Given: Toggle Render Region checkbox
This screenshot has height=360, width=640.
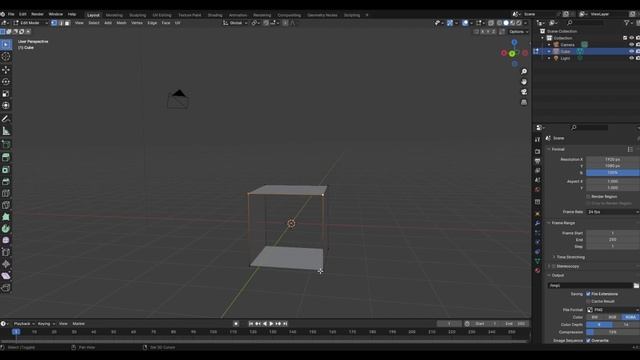Looking at the screenshot, I should [x=589, y=196].
